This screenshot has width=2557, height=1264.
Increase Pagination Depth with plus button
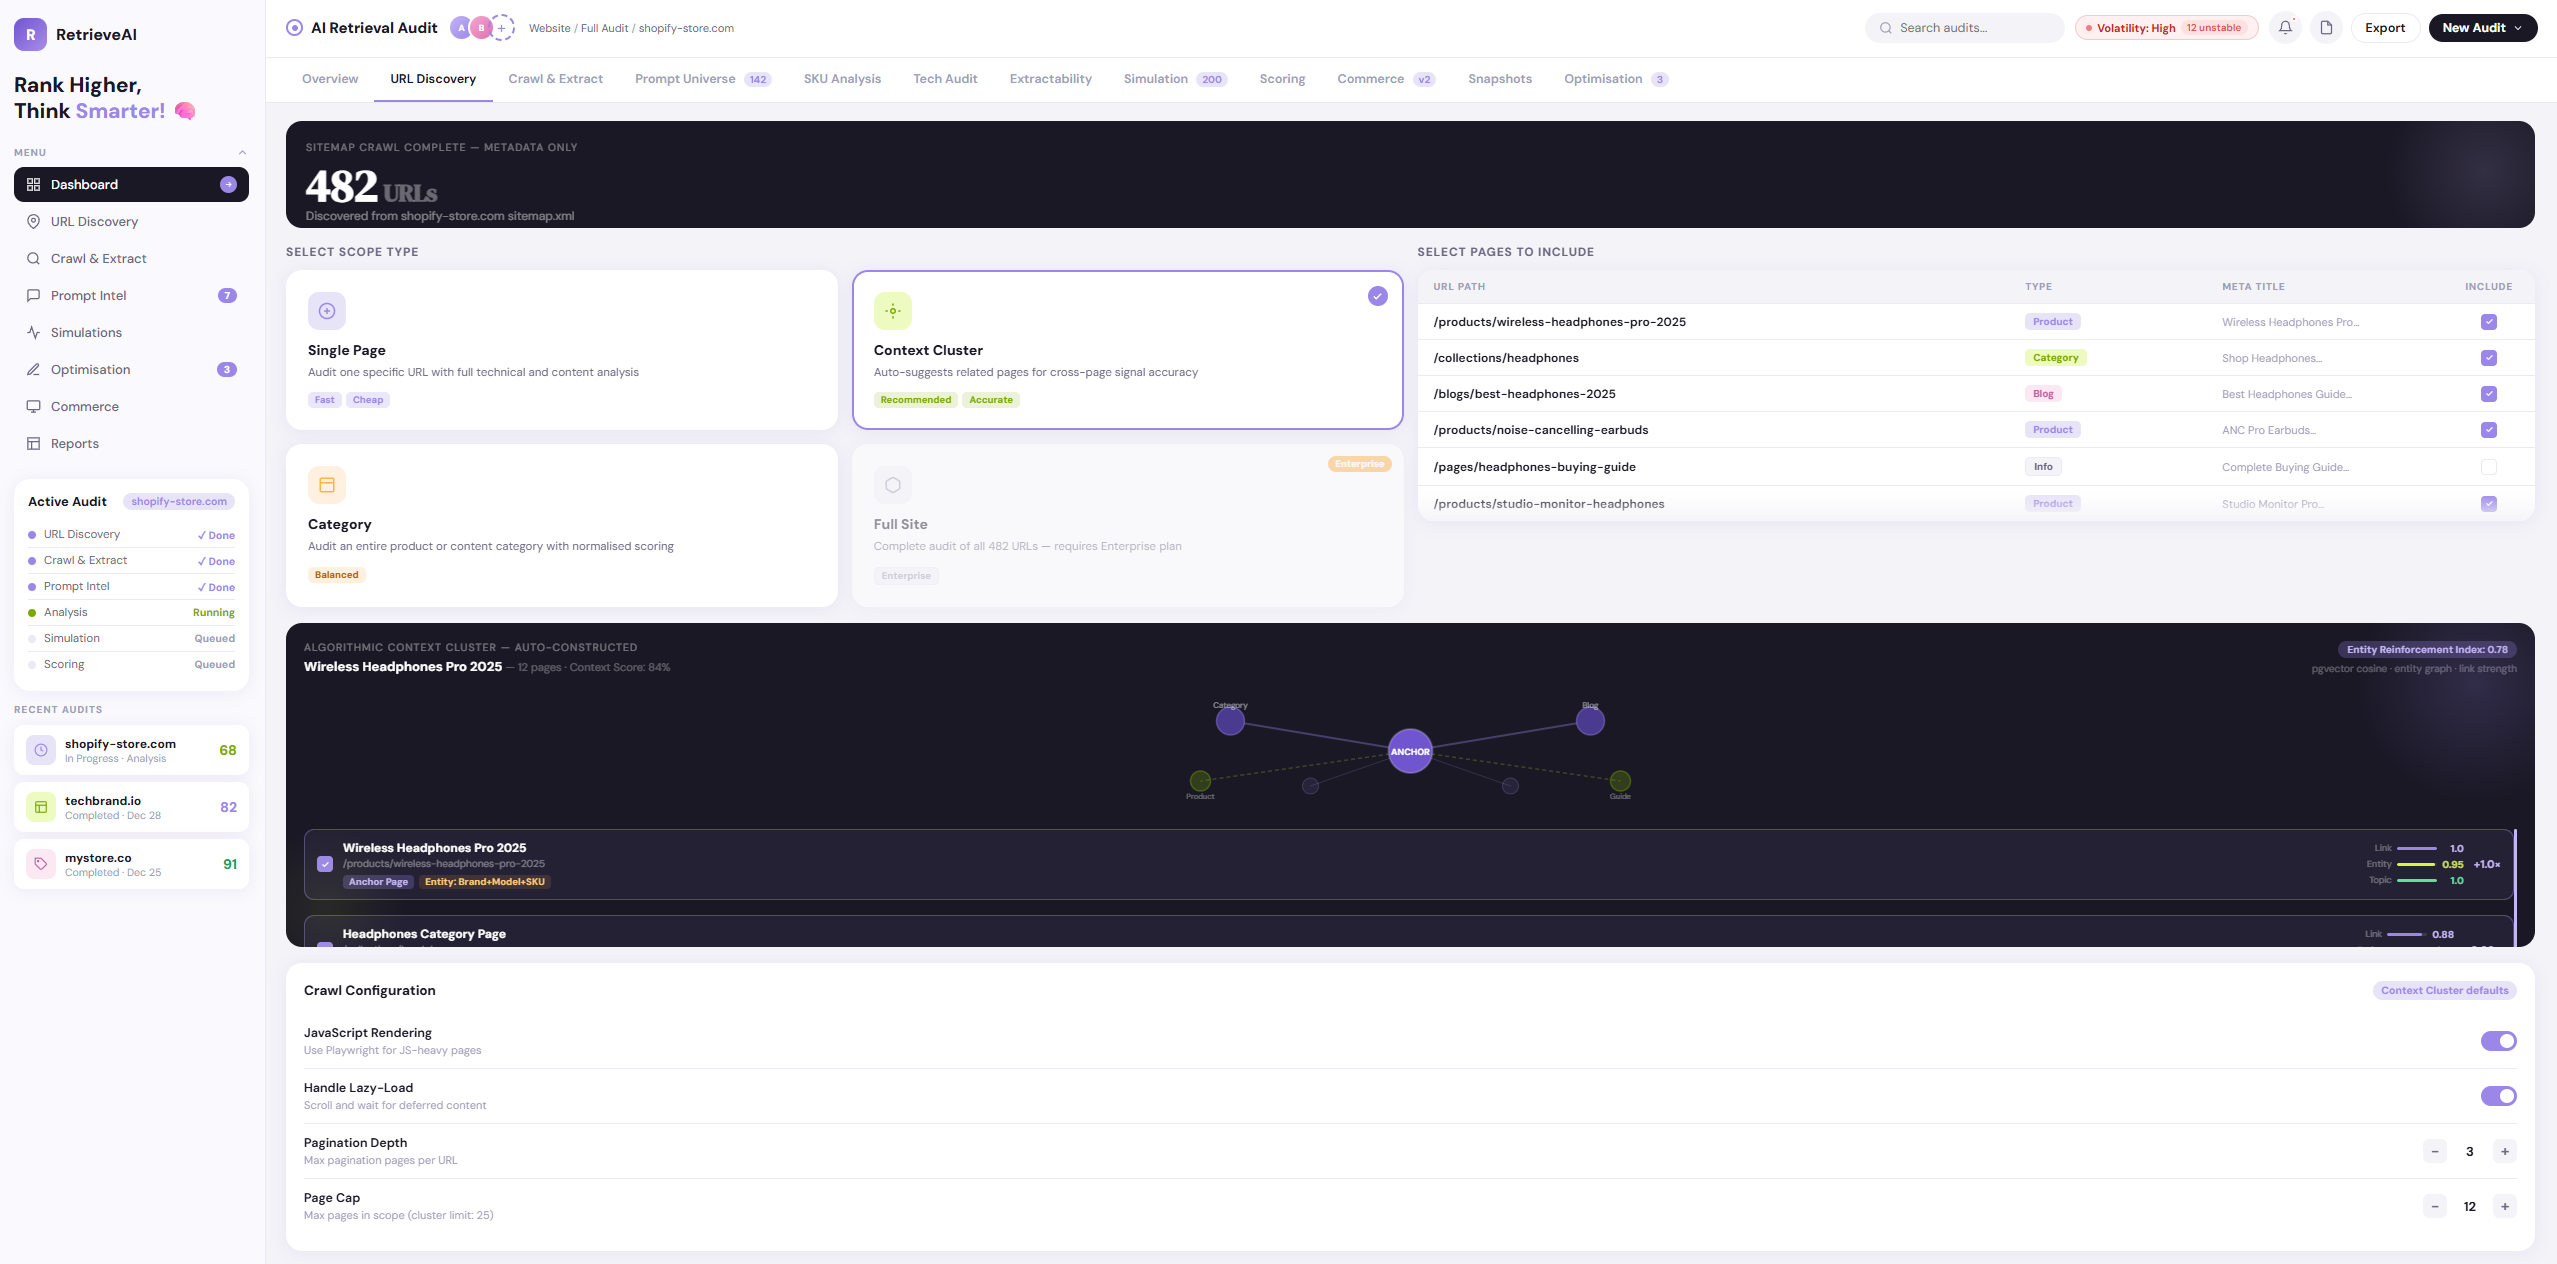pos(2504,1151)
